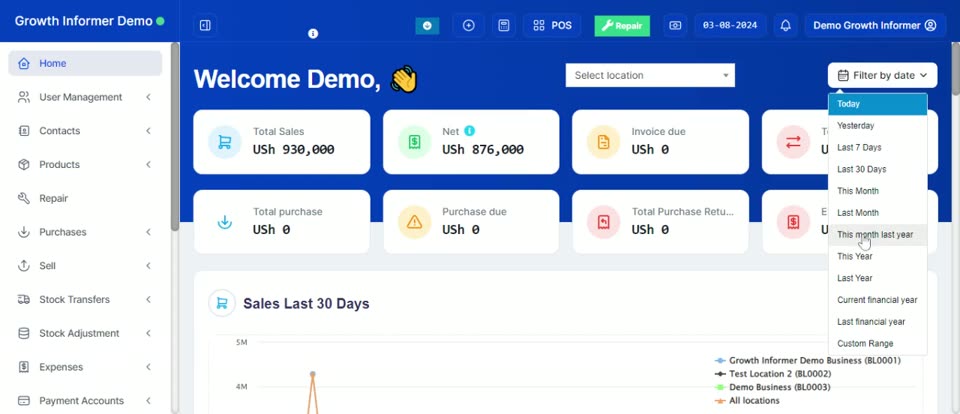Select Custom Range filter option
960x414 pixels.
click(x=877, y=344)
